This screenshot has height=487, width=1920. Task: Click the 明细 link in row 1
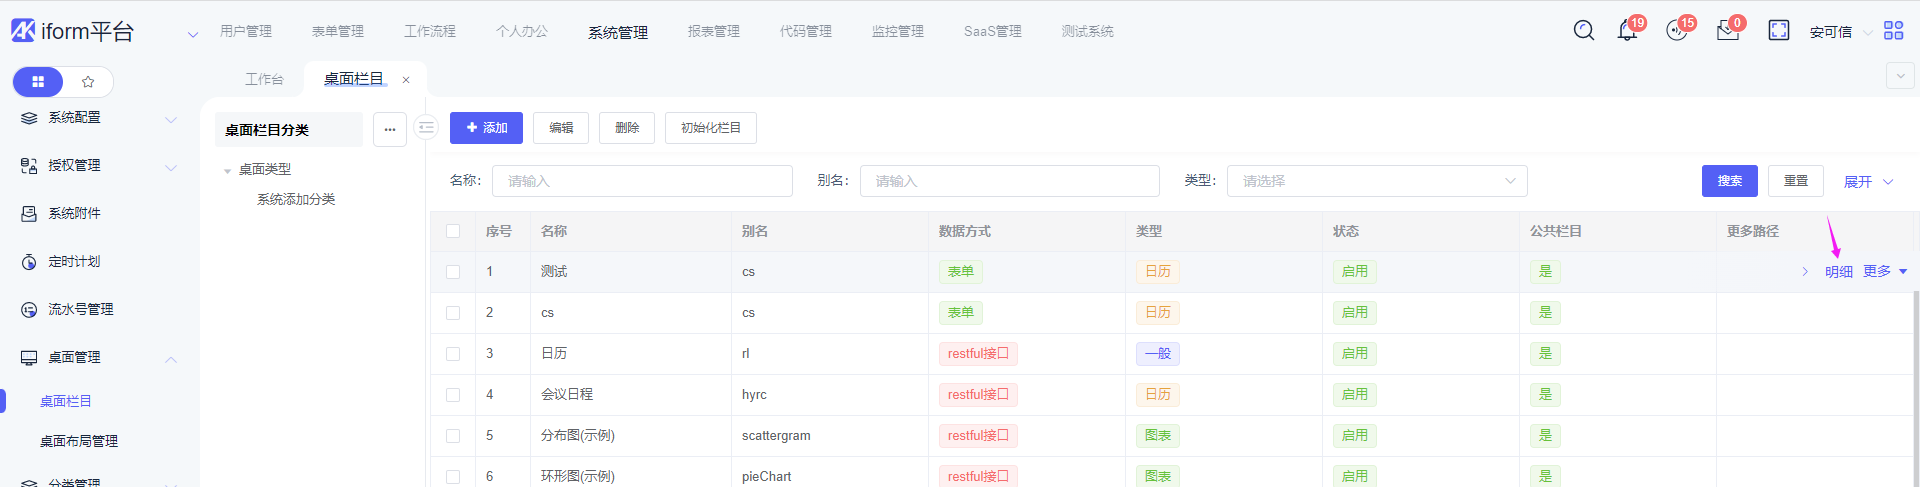(x=1838, y=272)
